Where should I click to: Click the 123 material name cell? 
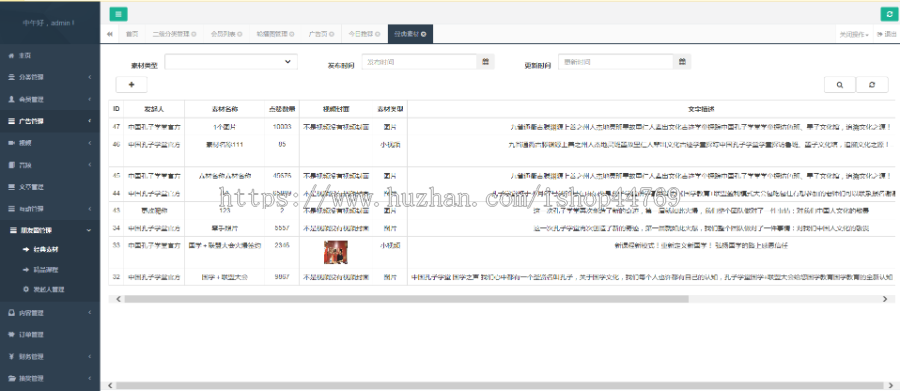(x=225, y=211)
